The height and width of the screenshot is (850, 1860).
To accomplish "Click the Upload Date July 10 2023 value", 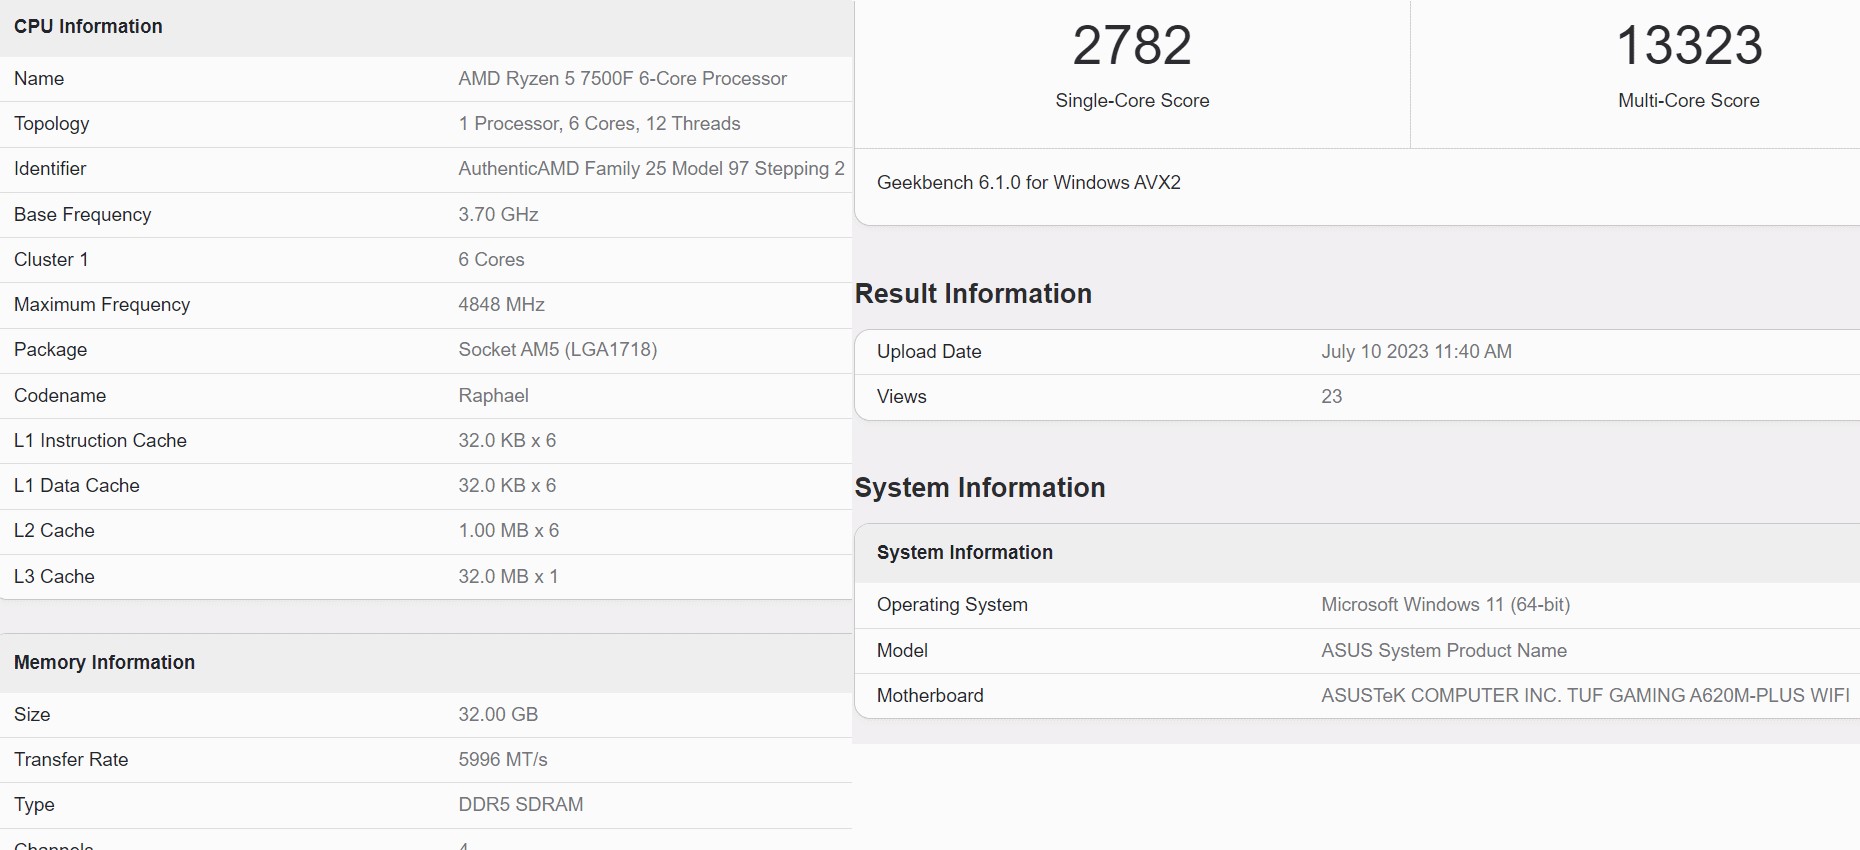I will (1416, 352).
